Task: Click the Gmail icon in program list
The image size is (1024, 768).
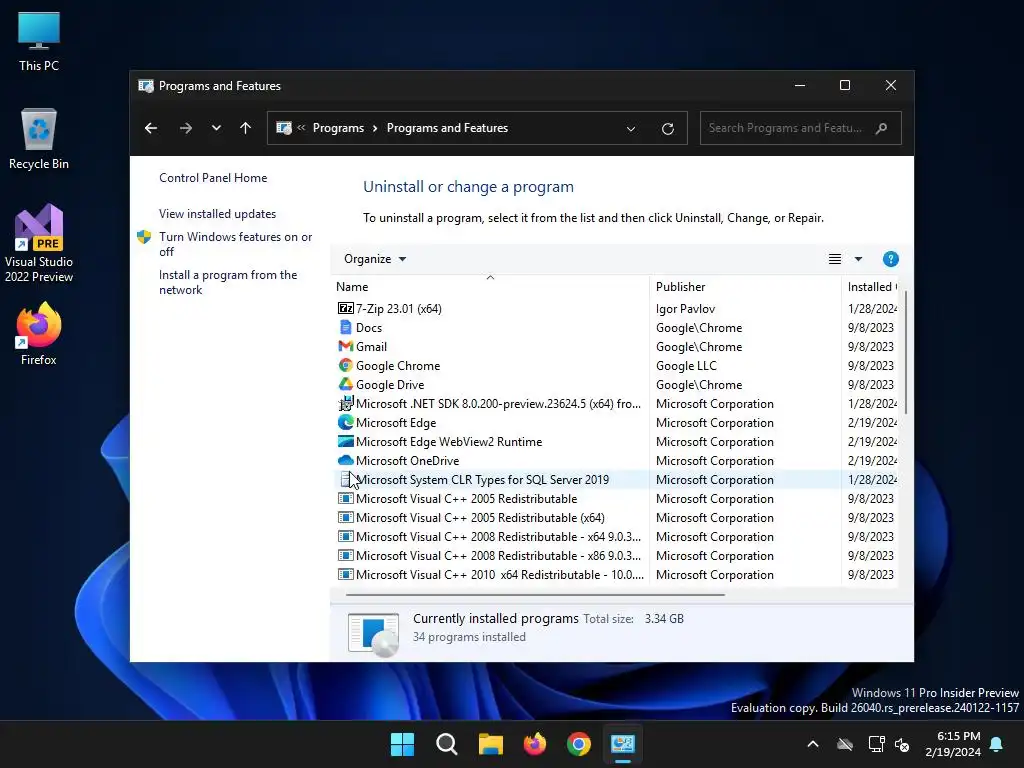Action: 345,346
